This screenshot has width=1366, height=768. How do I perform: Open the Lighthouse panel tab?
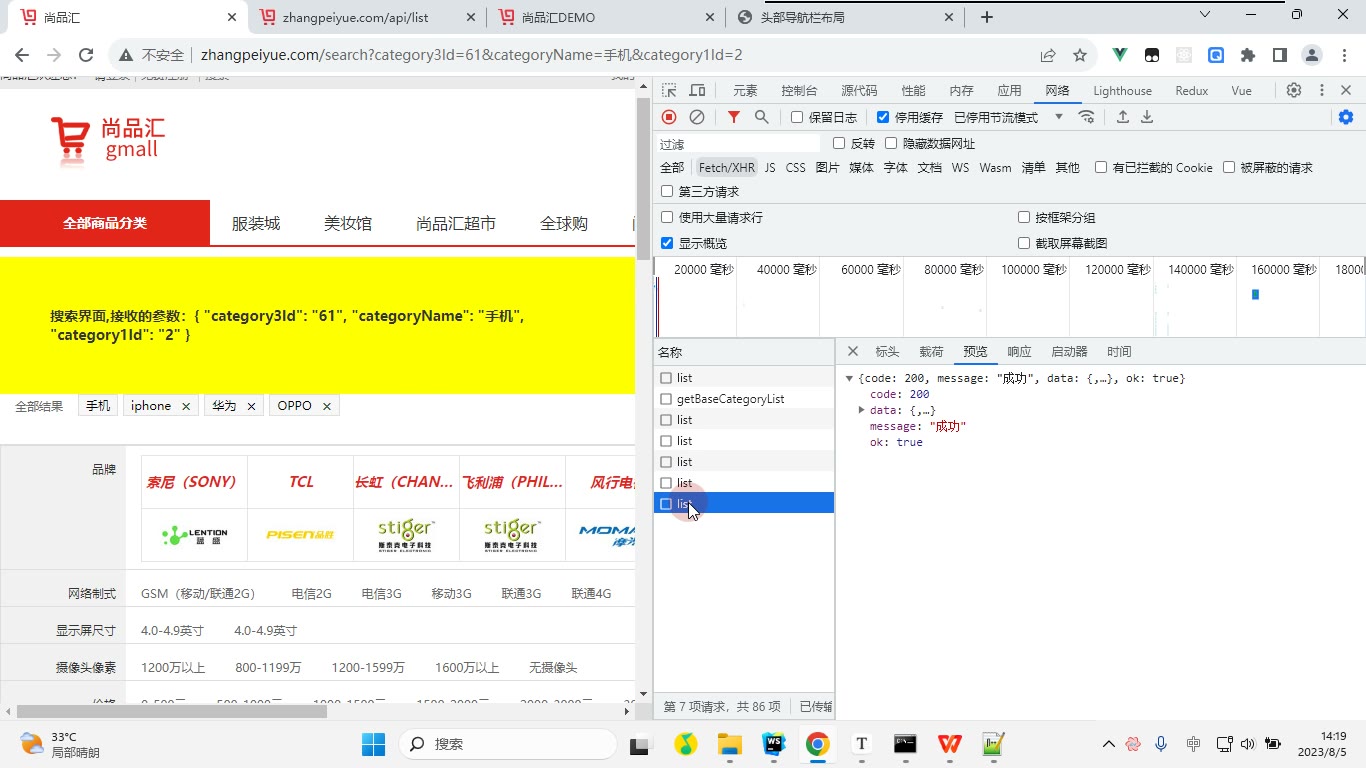[1122, 90]
